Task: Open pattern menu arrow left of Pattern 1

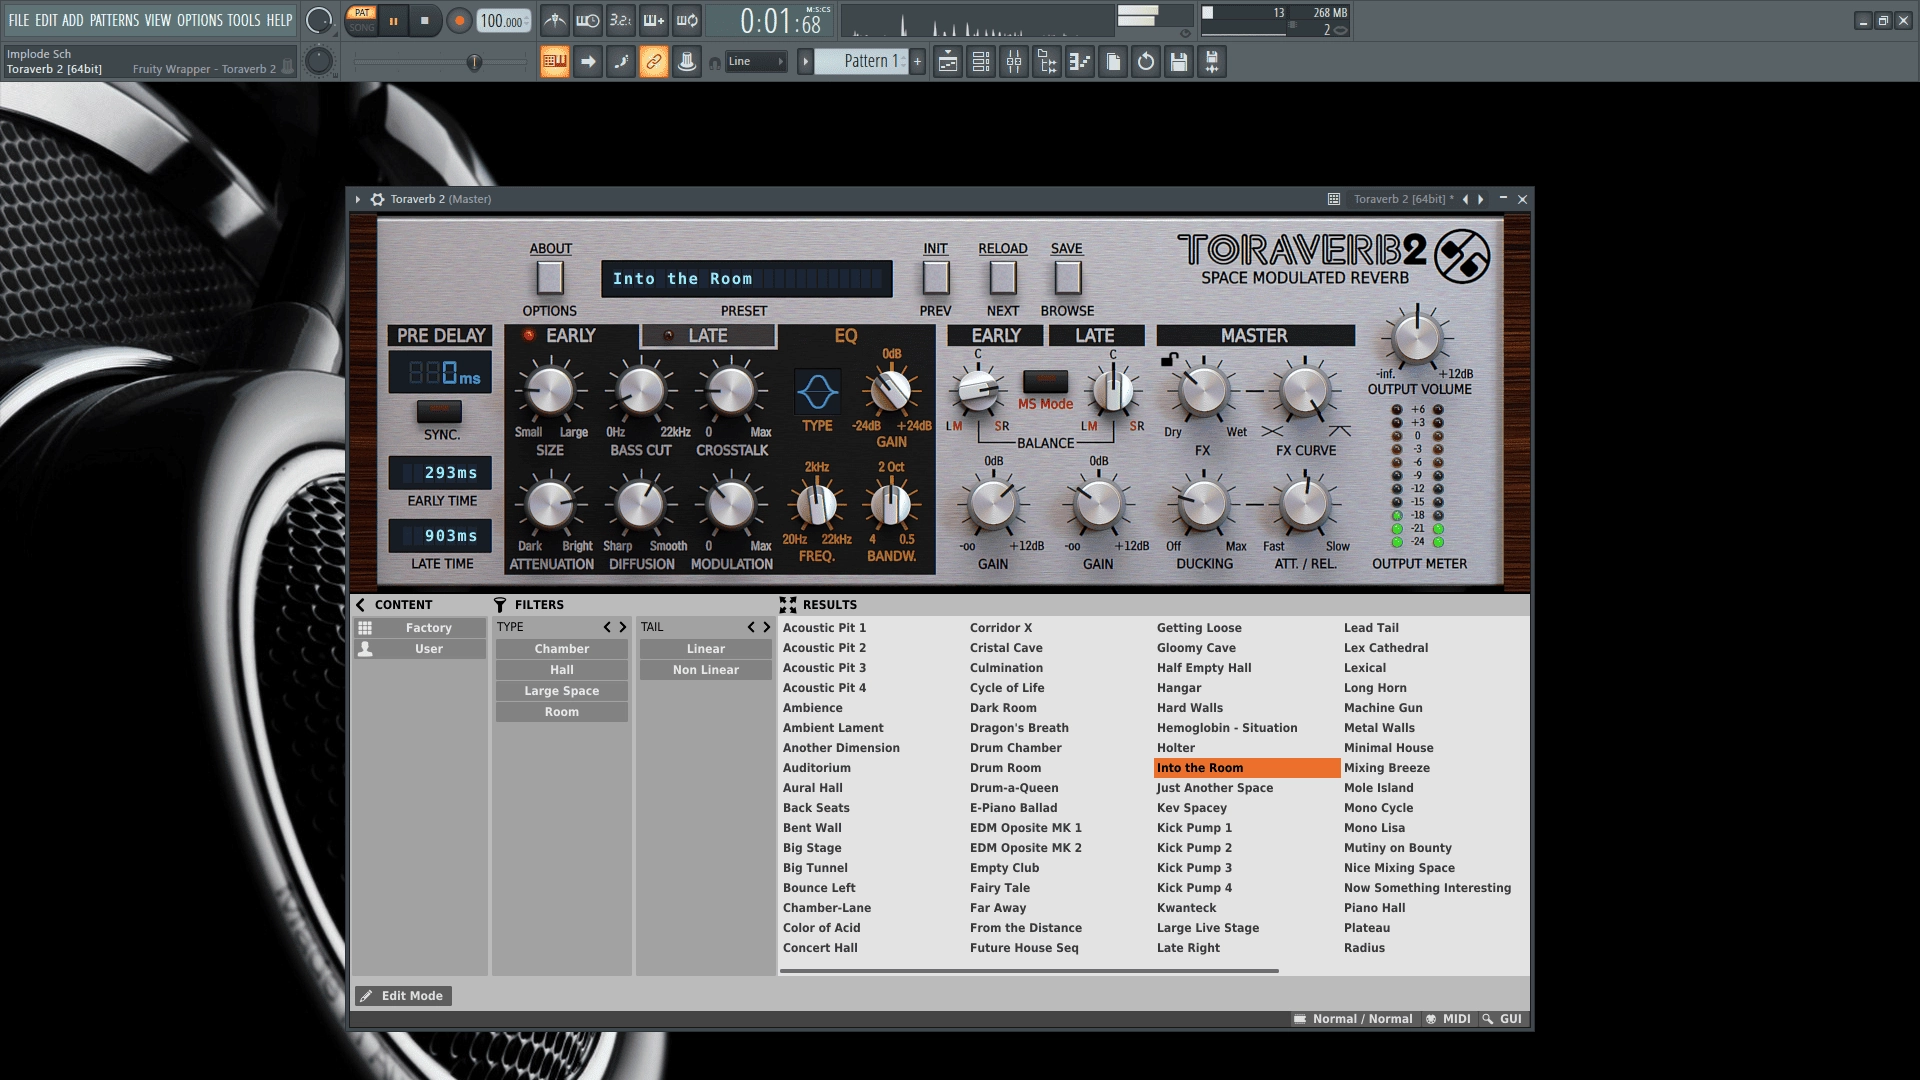Action: 805,62
